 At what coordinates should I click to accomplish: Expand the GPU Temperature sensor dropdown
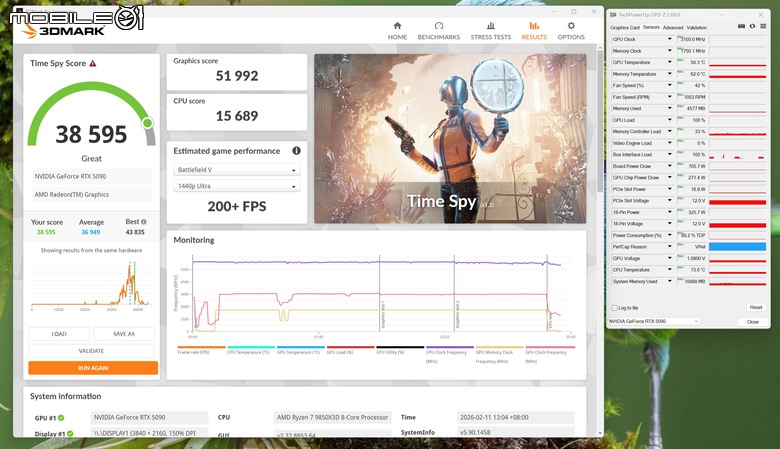point(670,62)
